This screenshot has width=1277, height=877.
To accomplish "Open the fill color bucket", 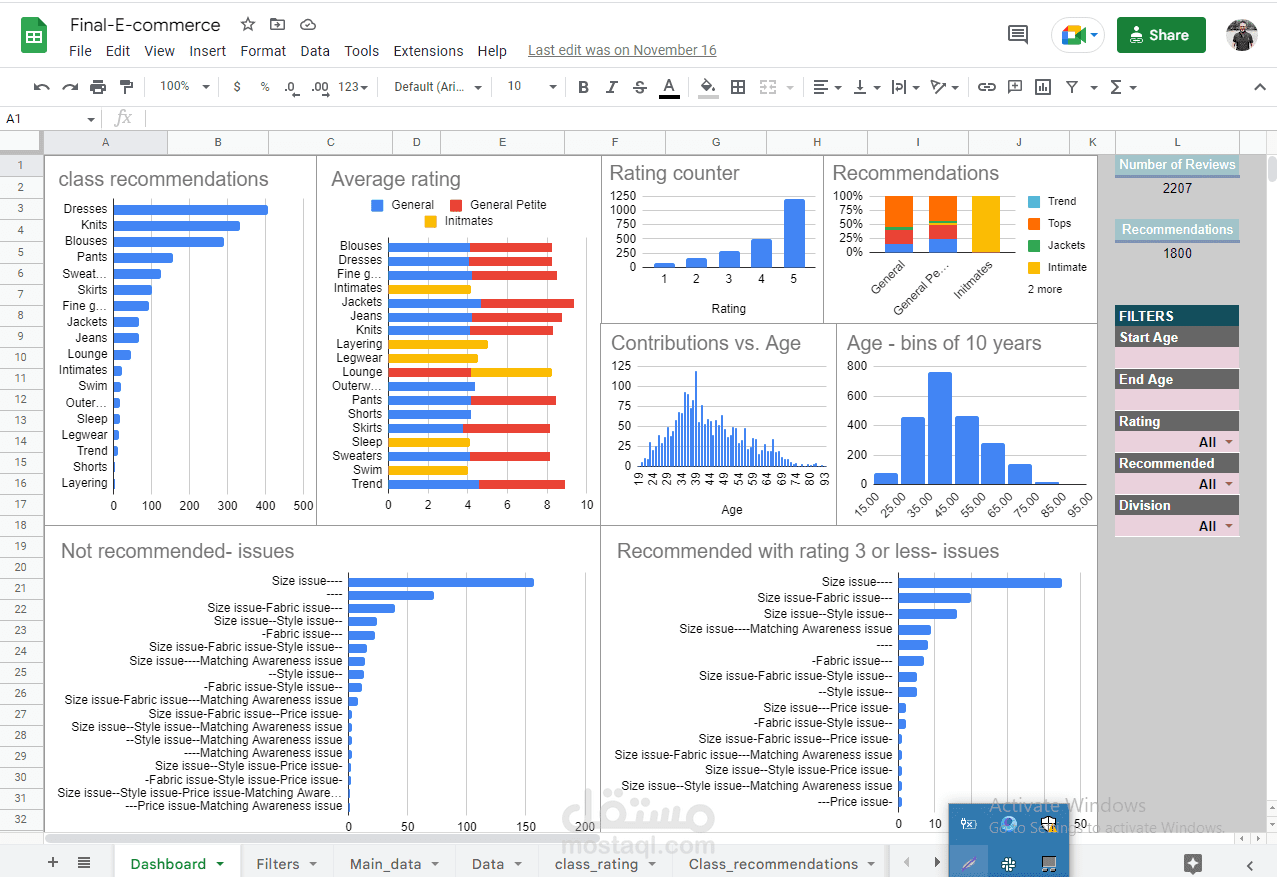I will 708,87.
